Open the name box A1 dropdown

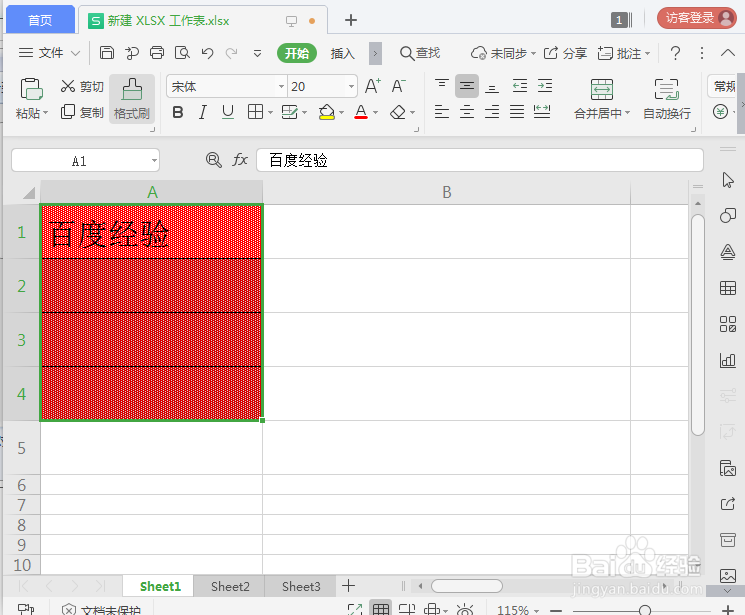pos(154,160)
